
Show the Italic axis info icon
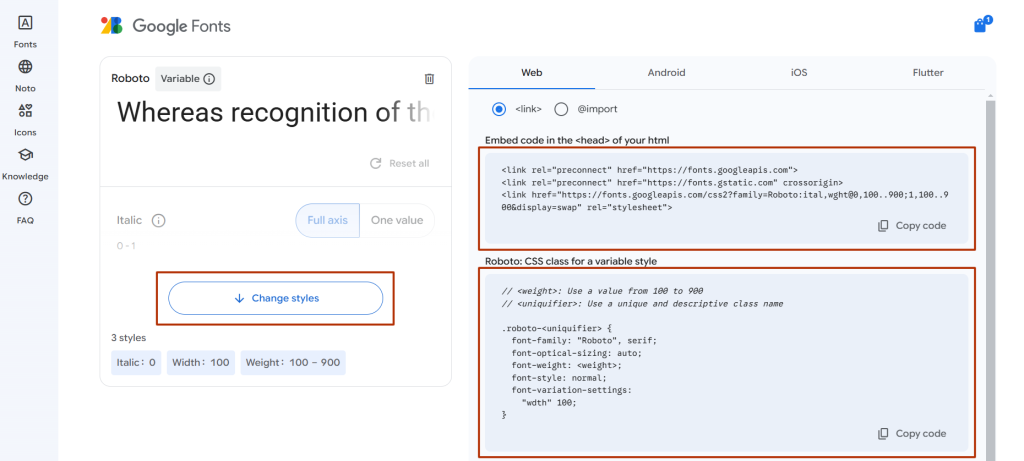(x=158, y=221)
